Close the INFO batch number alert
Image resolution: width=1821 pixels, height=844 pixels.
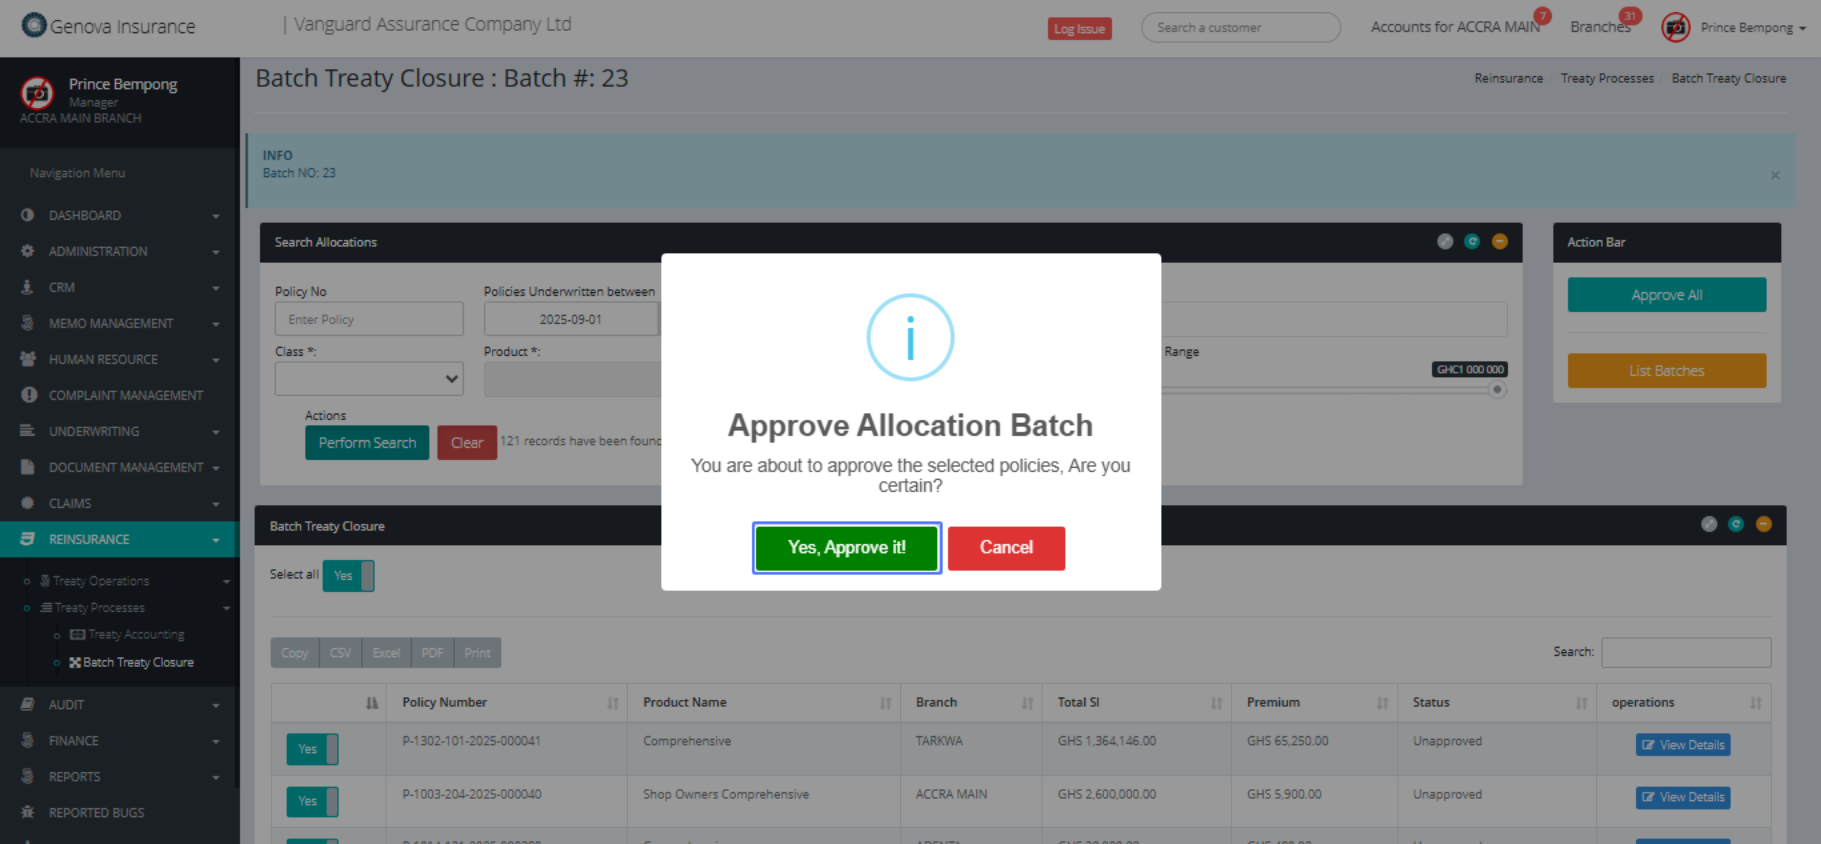click(1775, 175)
